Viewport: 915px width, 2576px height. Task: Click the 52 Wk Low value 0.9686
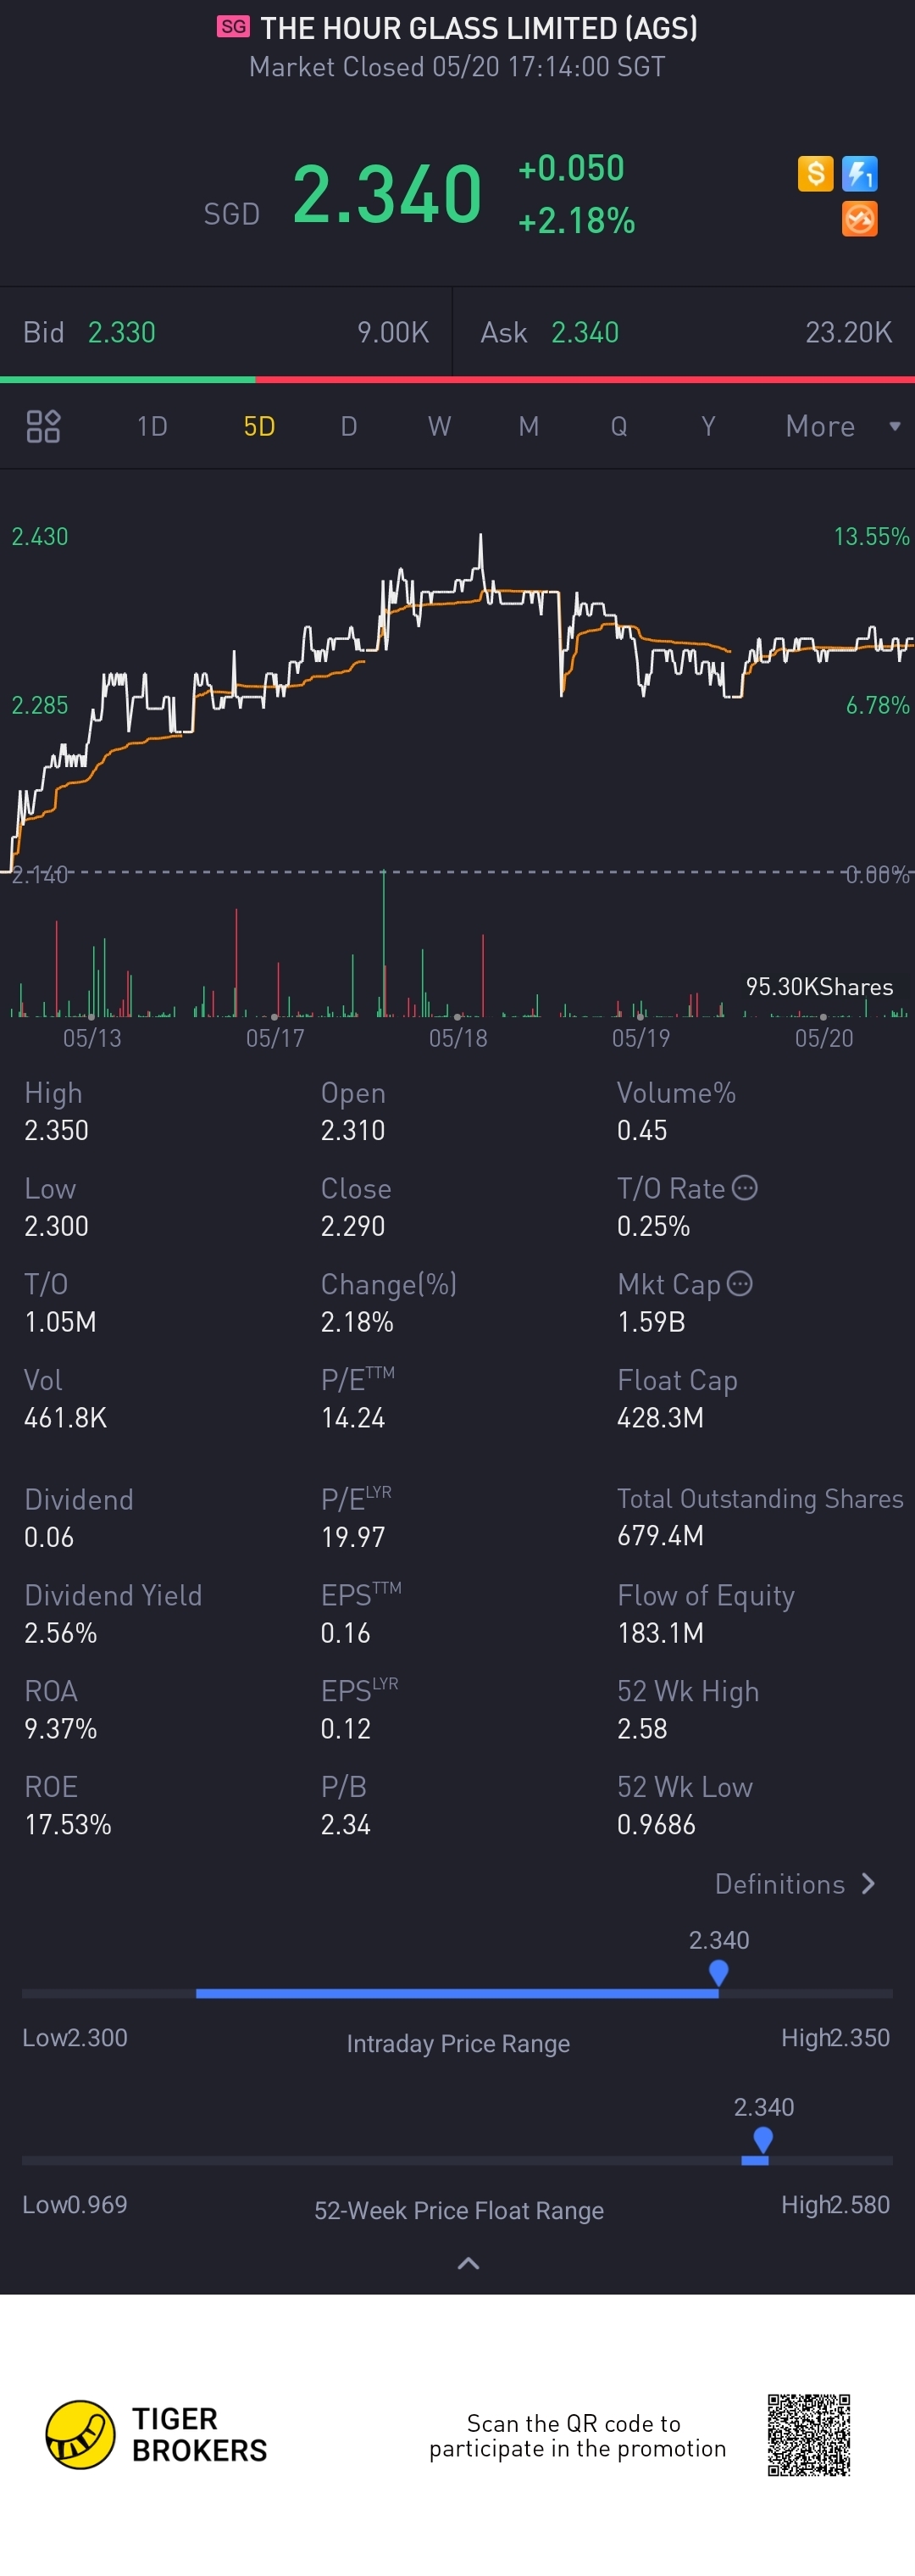[x=656, y=1825]
